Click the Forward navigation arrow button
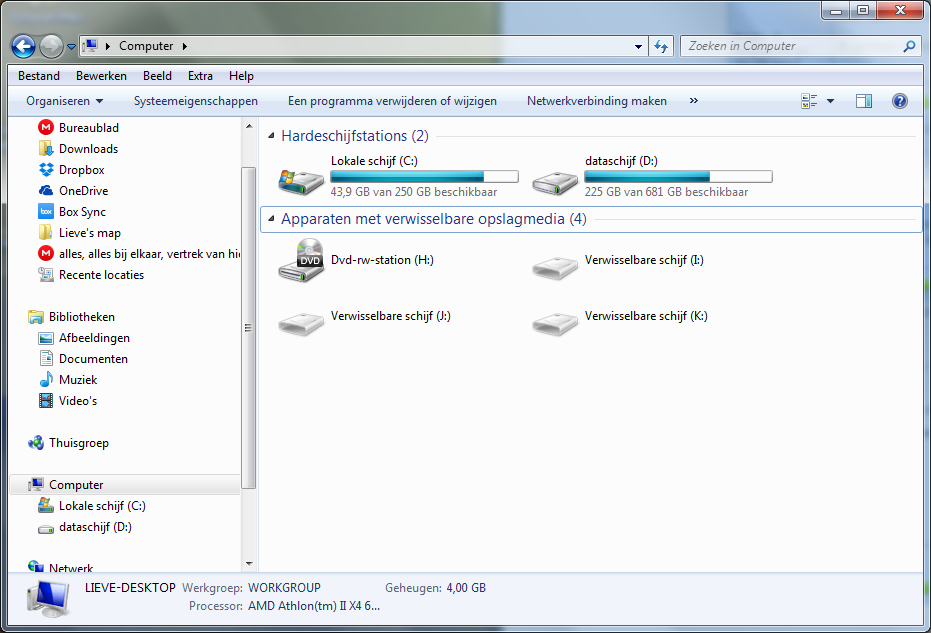This screenshot has width=931, height=633. (x=52, y=46)
